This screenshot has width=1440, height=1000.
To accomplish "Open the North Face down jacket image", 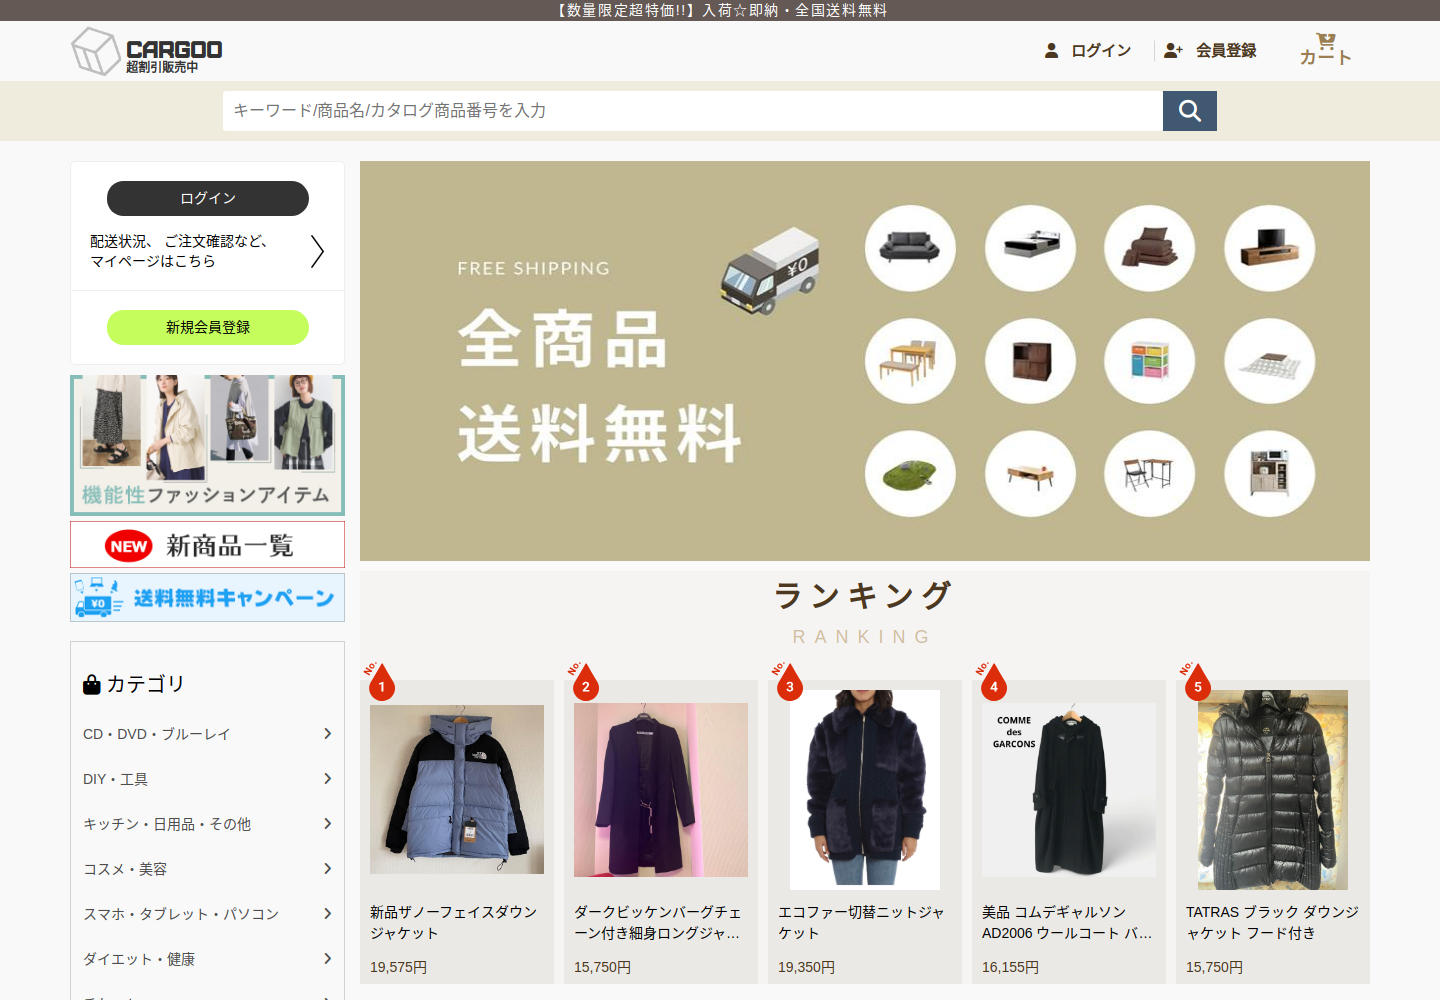I will point(457,789).
